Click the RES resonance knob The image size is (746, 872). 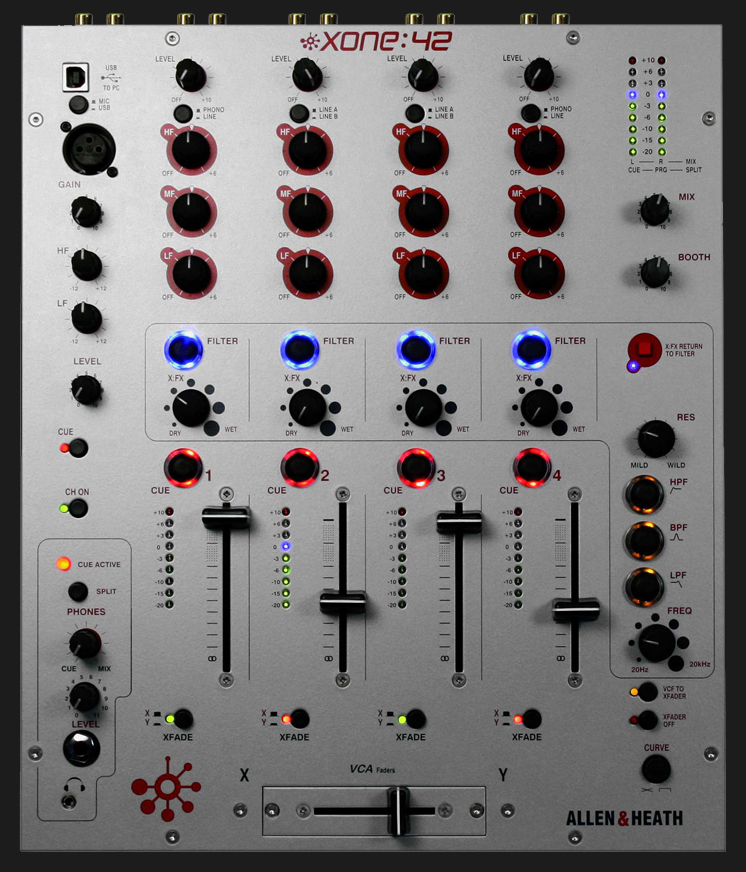coord(656,439)
